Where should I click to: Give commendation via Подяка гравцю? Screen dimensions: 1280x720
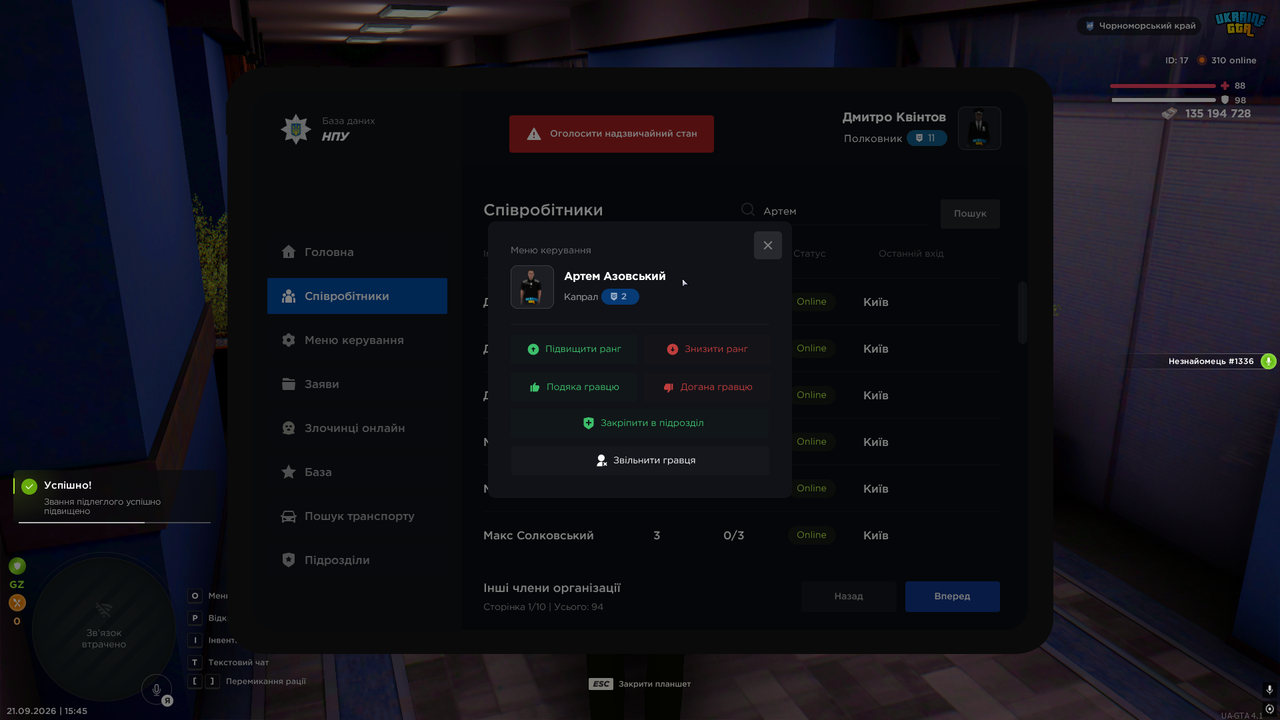[x=574, y=387]
